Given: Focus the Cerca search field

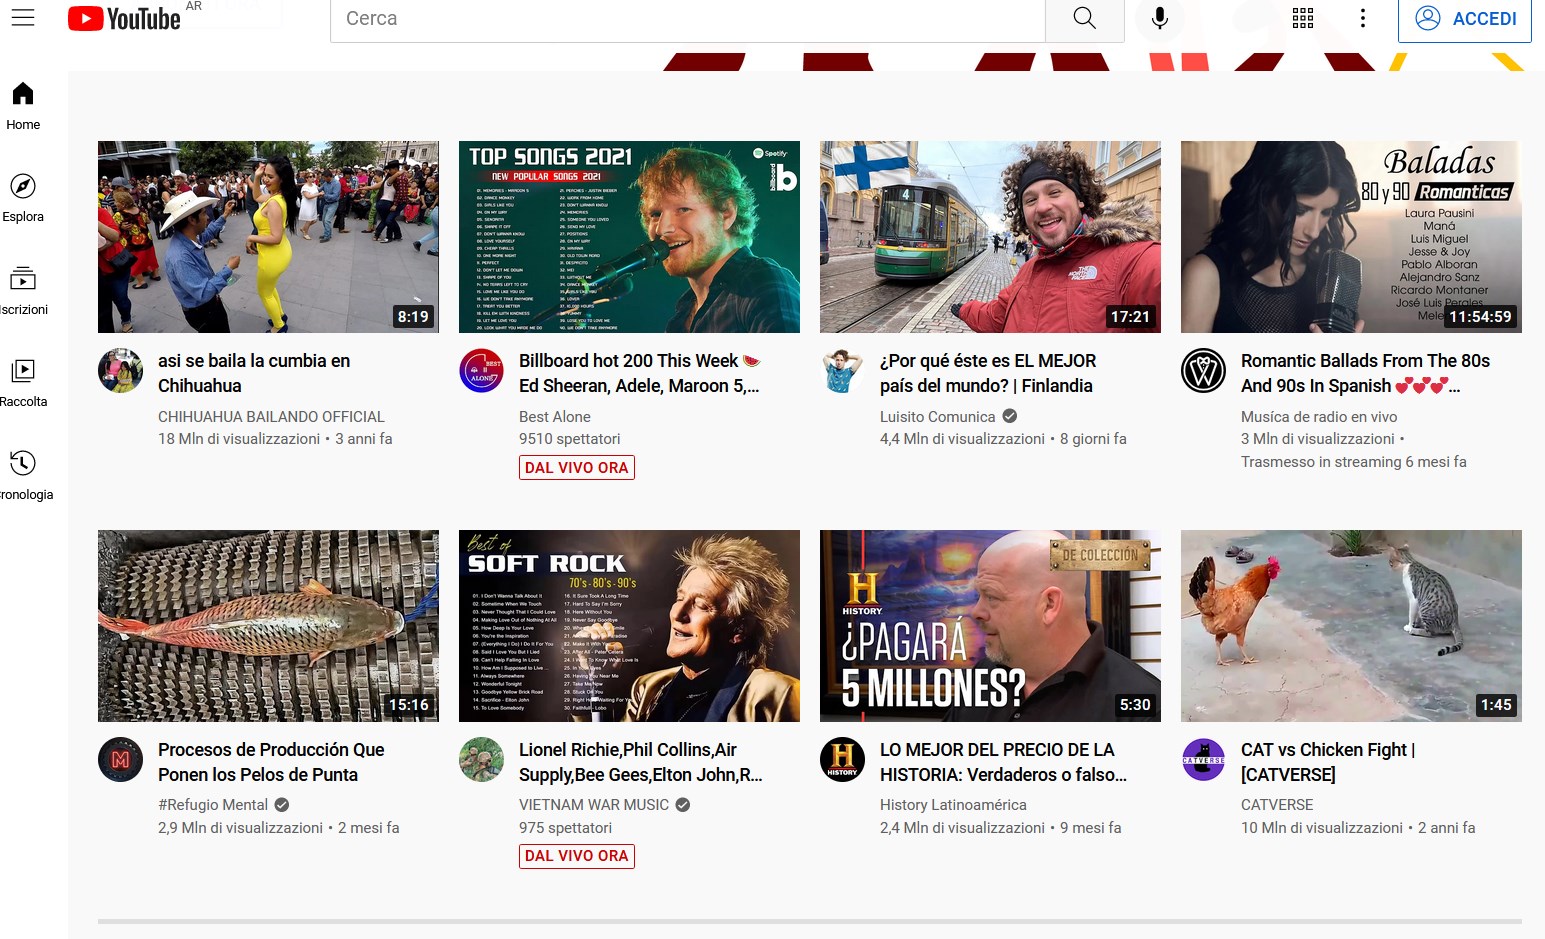Looking at the screenshot, I should 688,19.
